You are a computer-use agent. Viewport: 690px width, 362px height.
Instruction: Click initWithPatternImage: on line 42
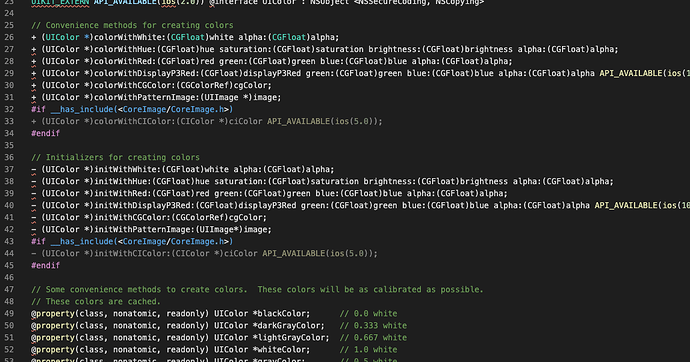144,229
